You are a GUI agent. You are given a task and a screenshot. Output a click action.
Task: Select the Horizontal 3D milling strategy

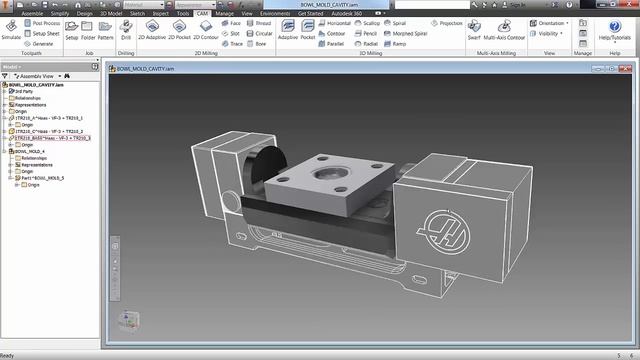(334, 23)
